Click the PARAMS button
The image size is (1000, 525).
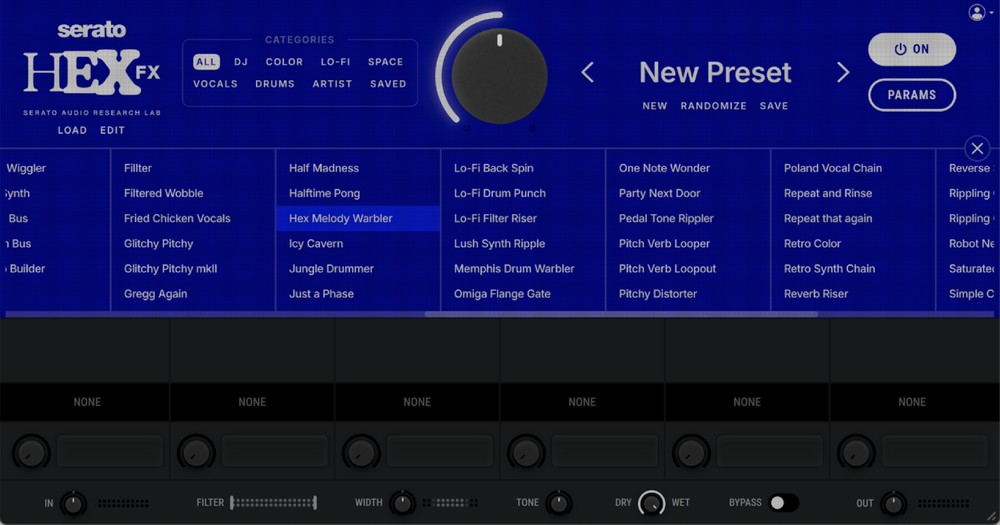[911, 95]
